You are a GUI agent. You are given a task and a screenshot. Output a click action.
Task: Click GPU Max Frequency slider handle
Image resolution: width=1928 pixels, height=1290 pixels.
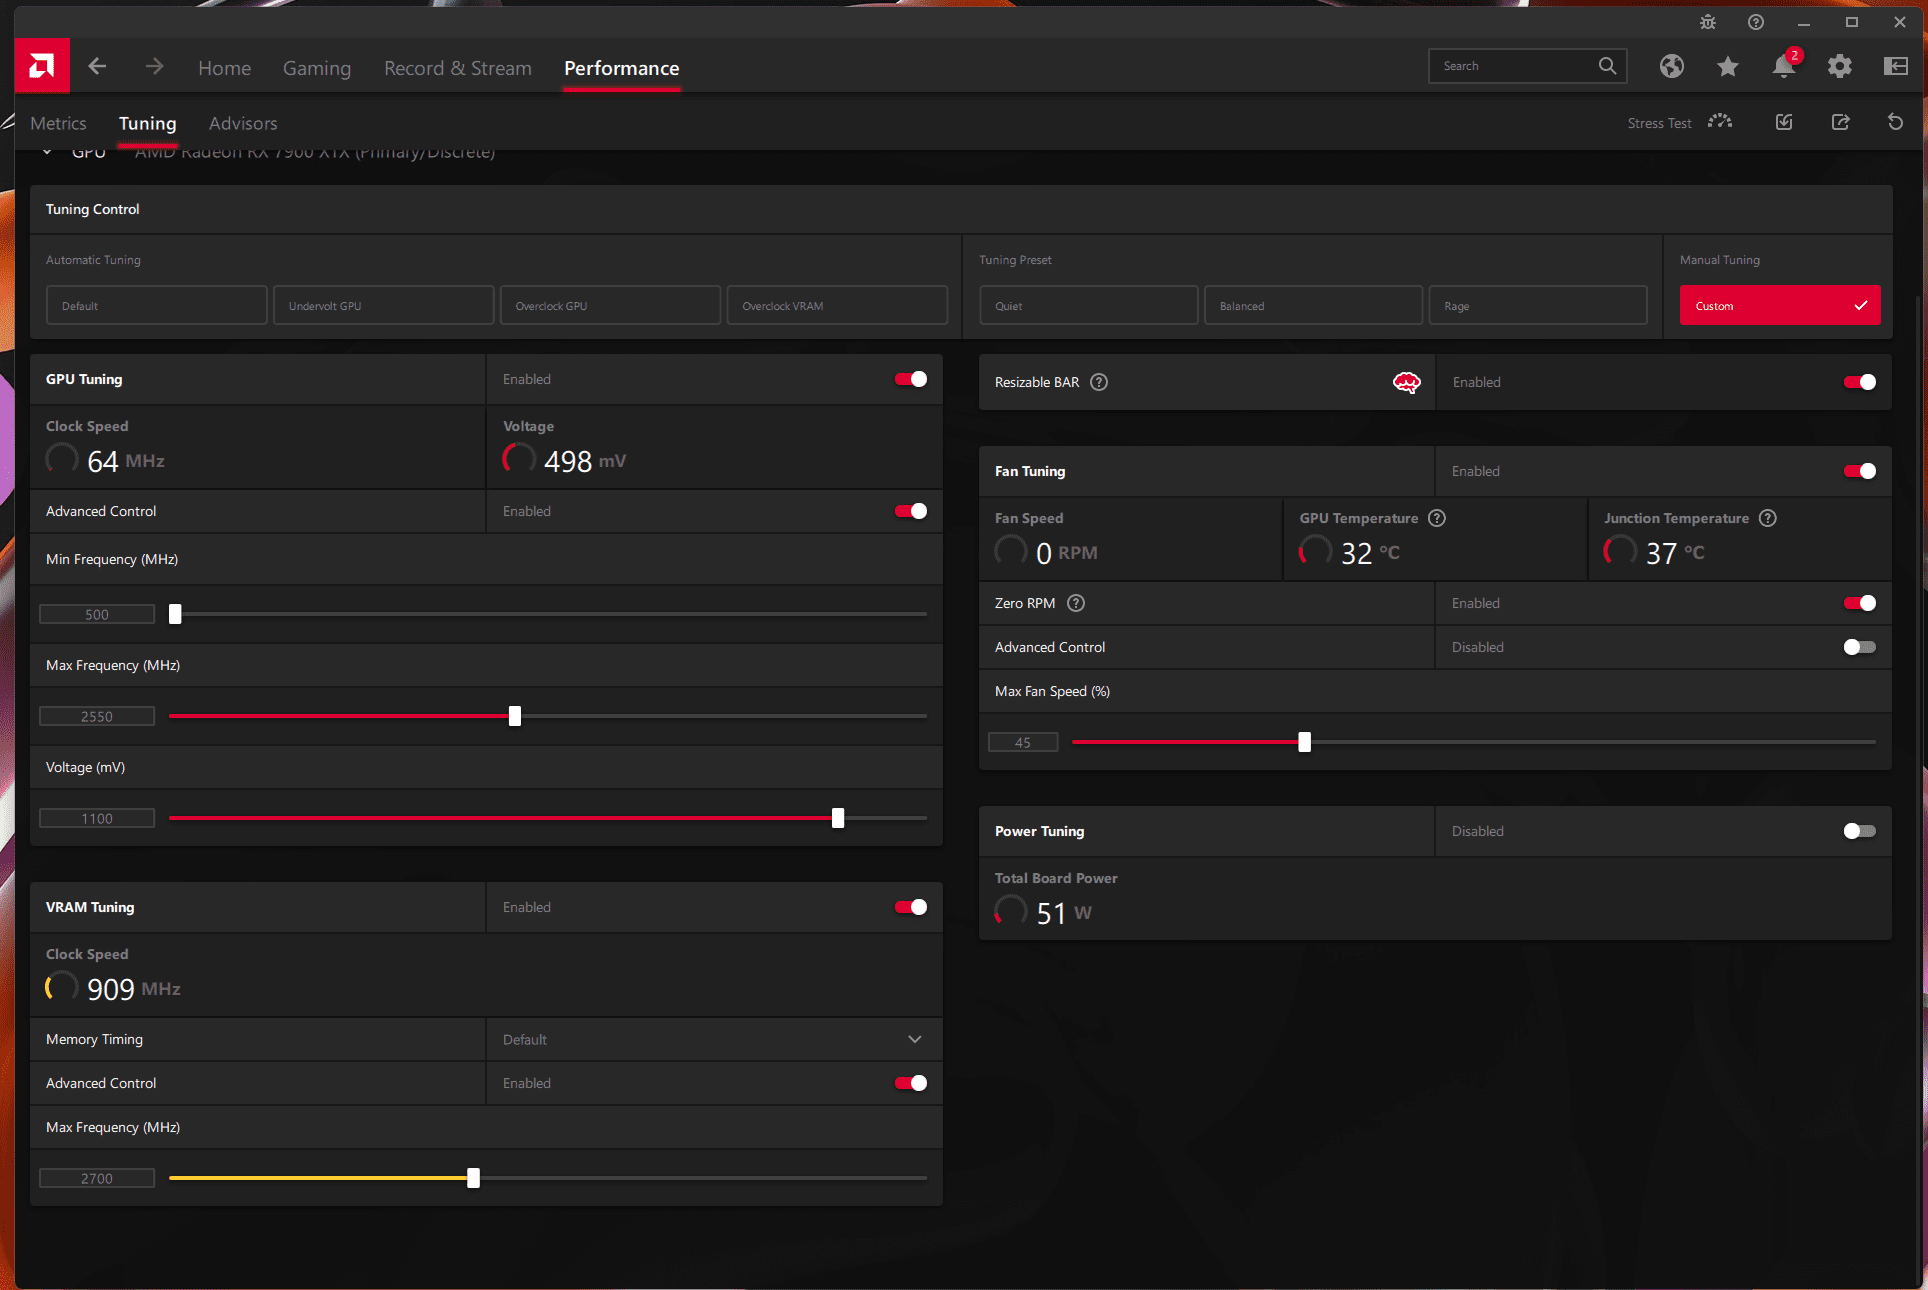(x=515, y=716)
